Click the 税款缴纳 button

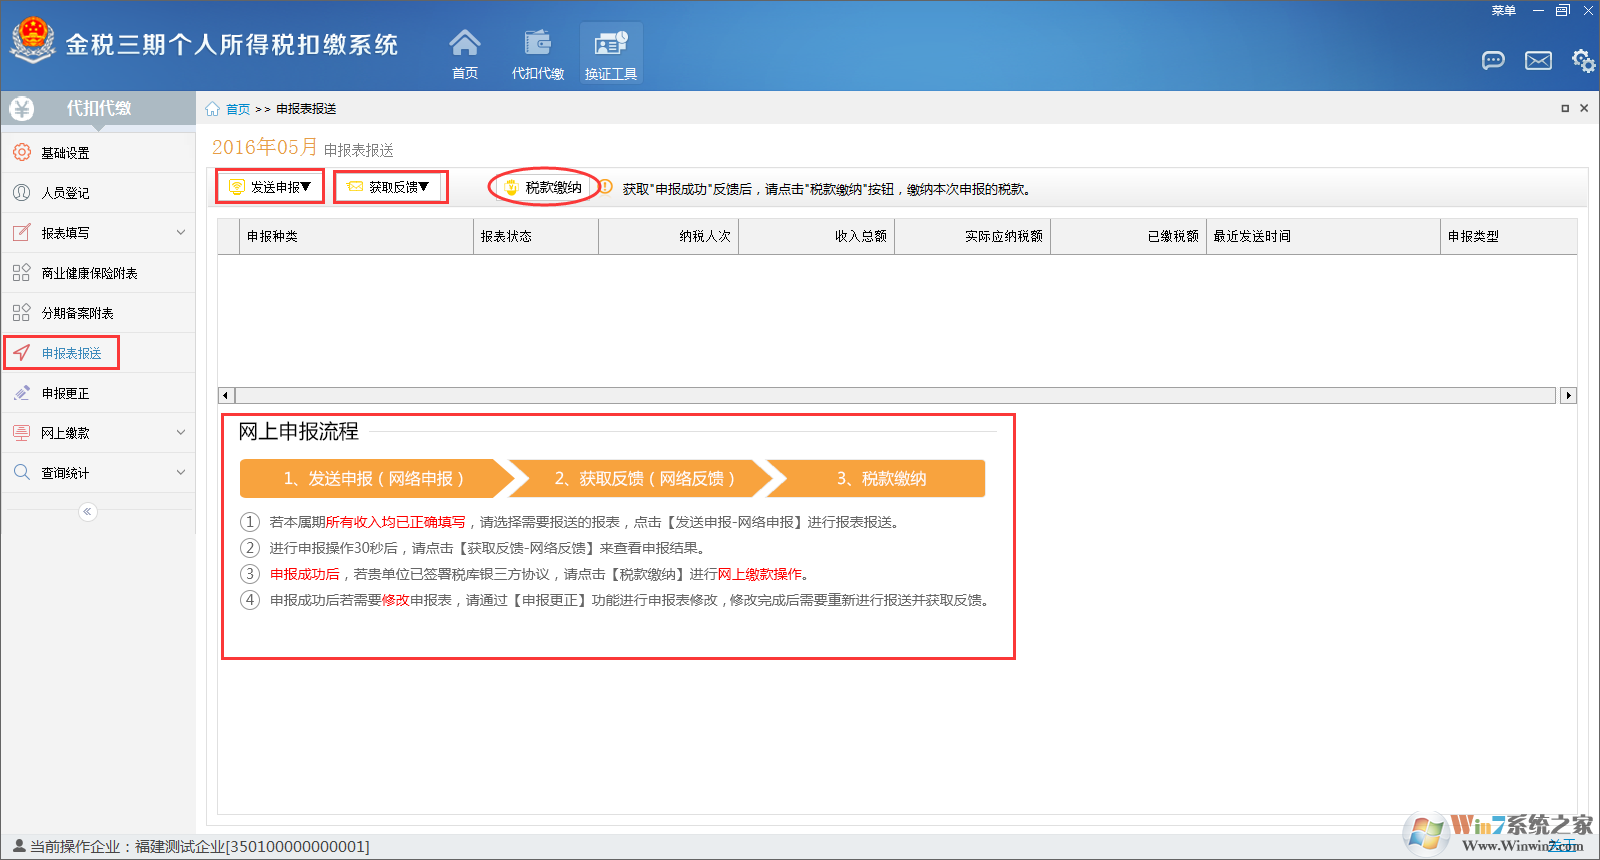[x=544, y=187]
